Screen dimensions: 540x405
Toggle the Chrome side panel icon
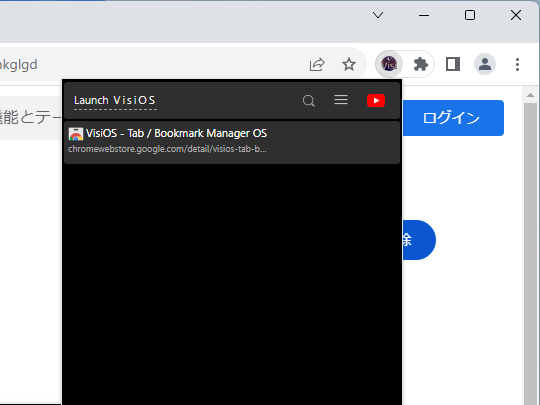coord(453,64)
